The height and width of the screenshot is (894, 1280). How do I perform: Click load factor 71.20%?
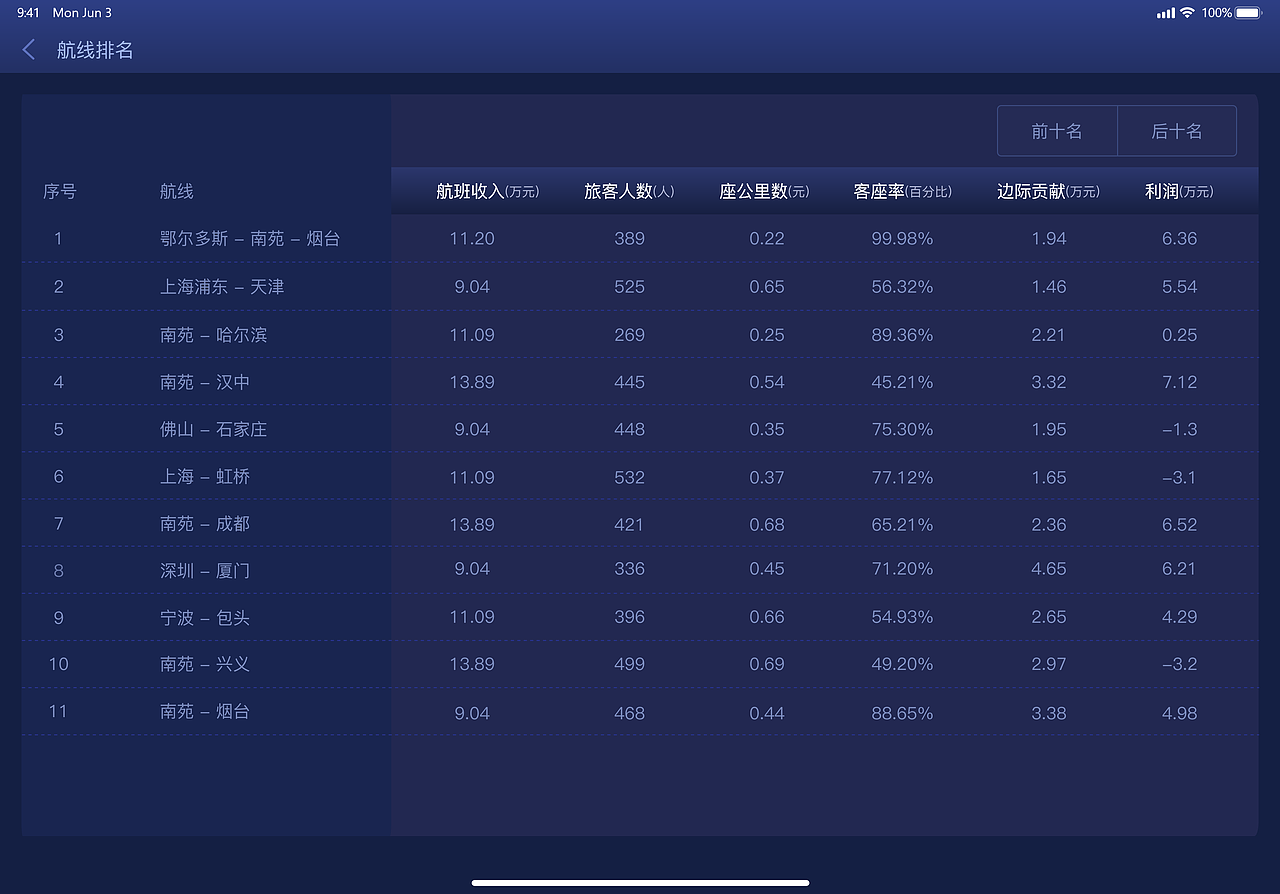902,568
